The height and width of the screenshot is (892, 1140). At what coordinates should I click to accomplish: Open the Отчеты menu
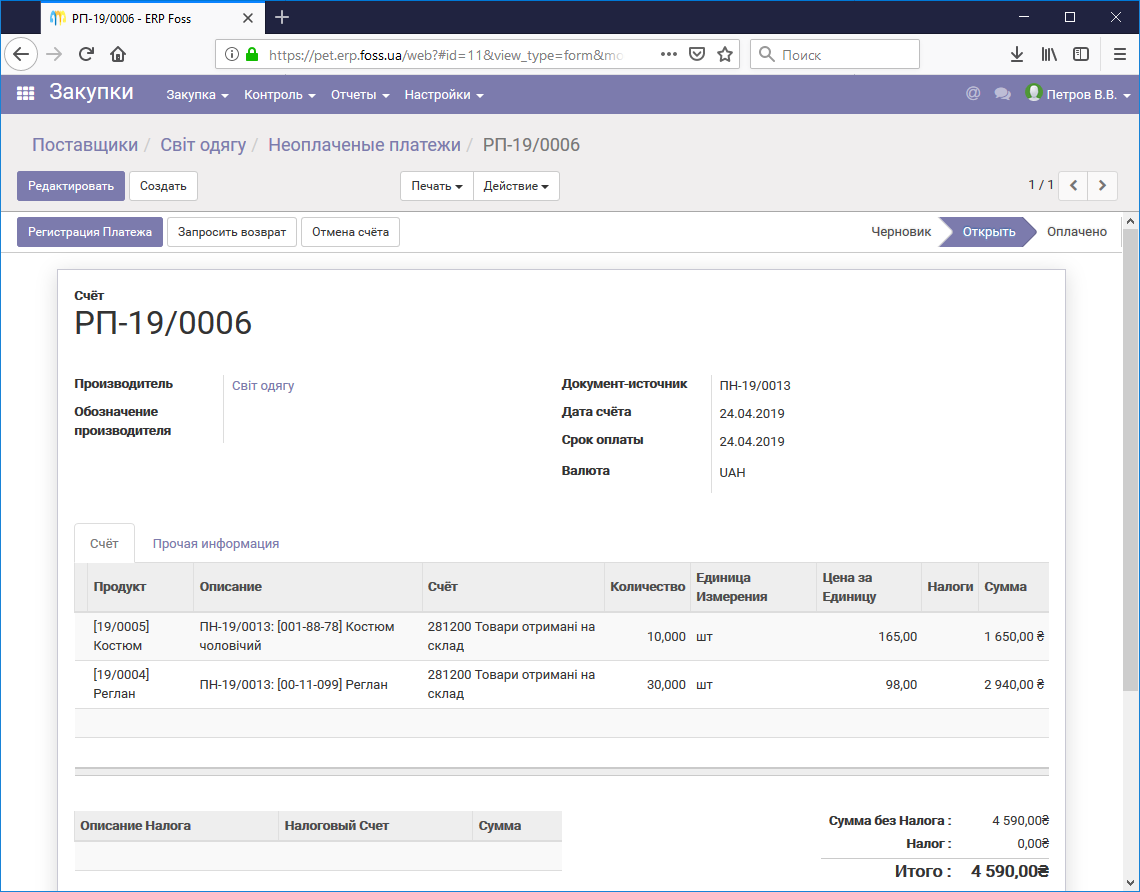(360, 95)
